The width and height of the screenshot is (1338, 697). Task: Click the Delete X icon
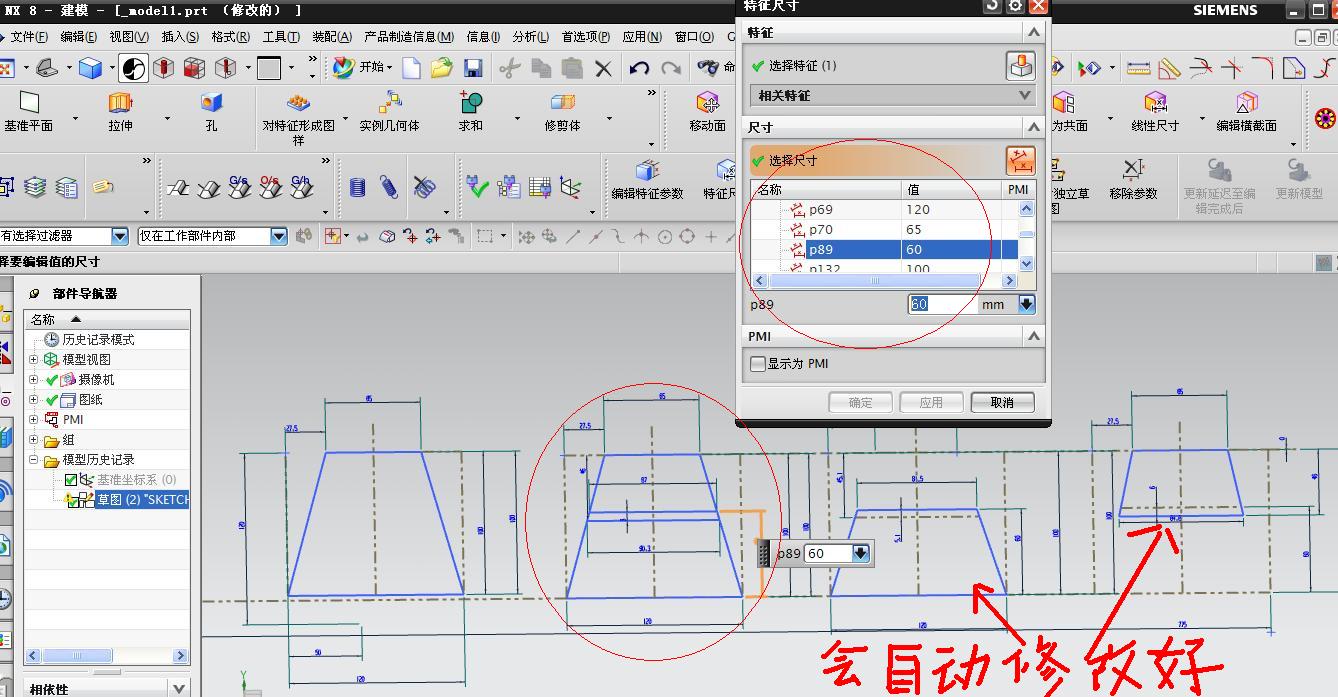(603, 68)
